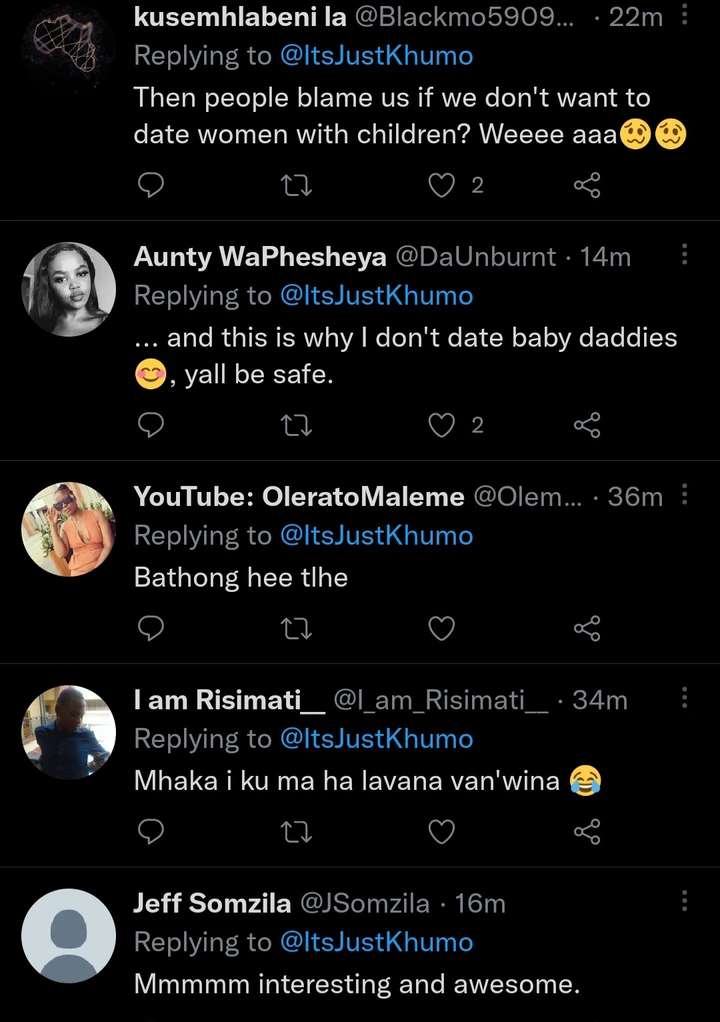Open @ItsJustKhumo link in Risimati's reply
Screen dimensions: 720x1022
(x=377, y=739)
